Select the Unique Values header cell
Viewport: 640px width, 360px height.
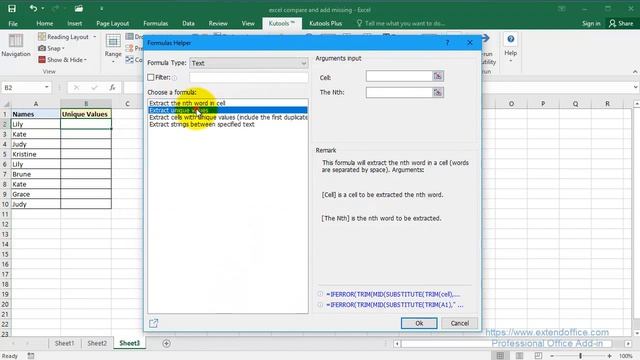(86, 114)
